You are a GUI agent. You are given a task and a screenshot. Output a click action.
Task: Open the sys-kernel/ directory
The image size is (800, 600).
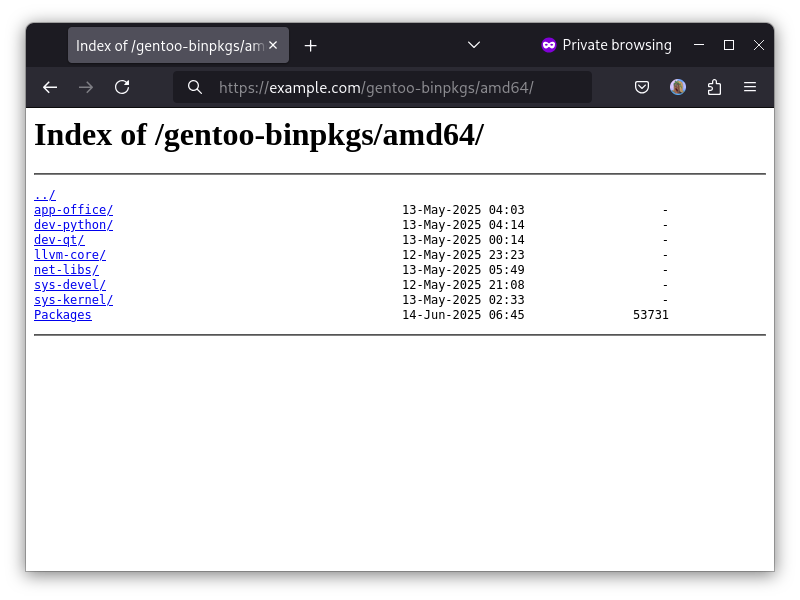tap(73, 299)
